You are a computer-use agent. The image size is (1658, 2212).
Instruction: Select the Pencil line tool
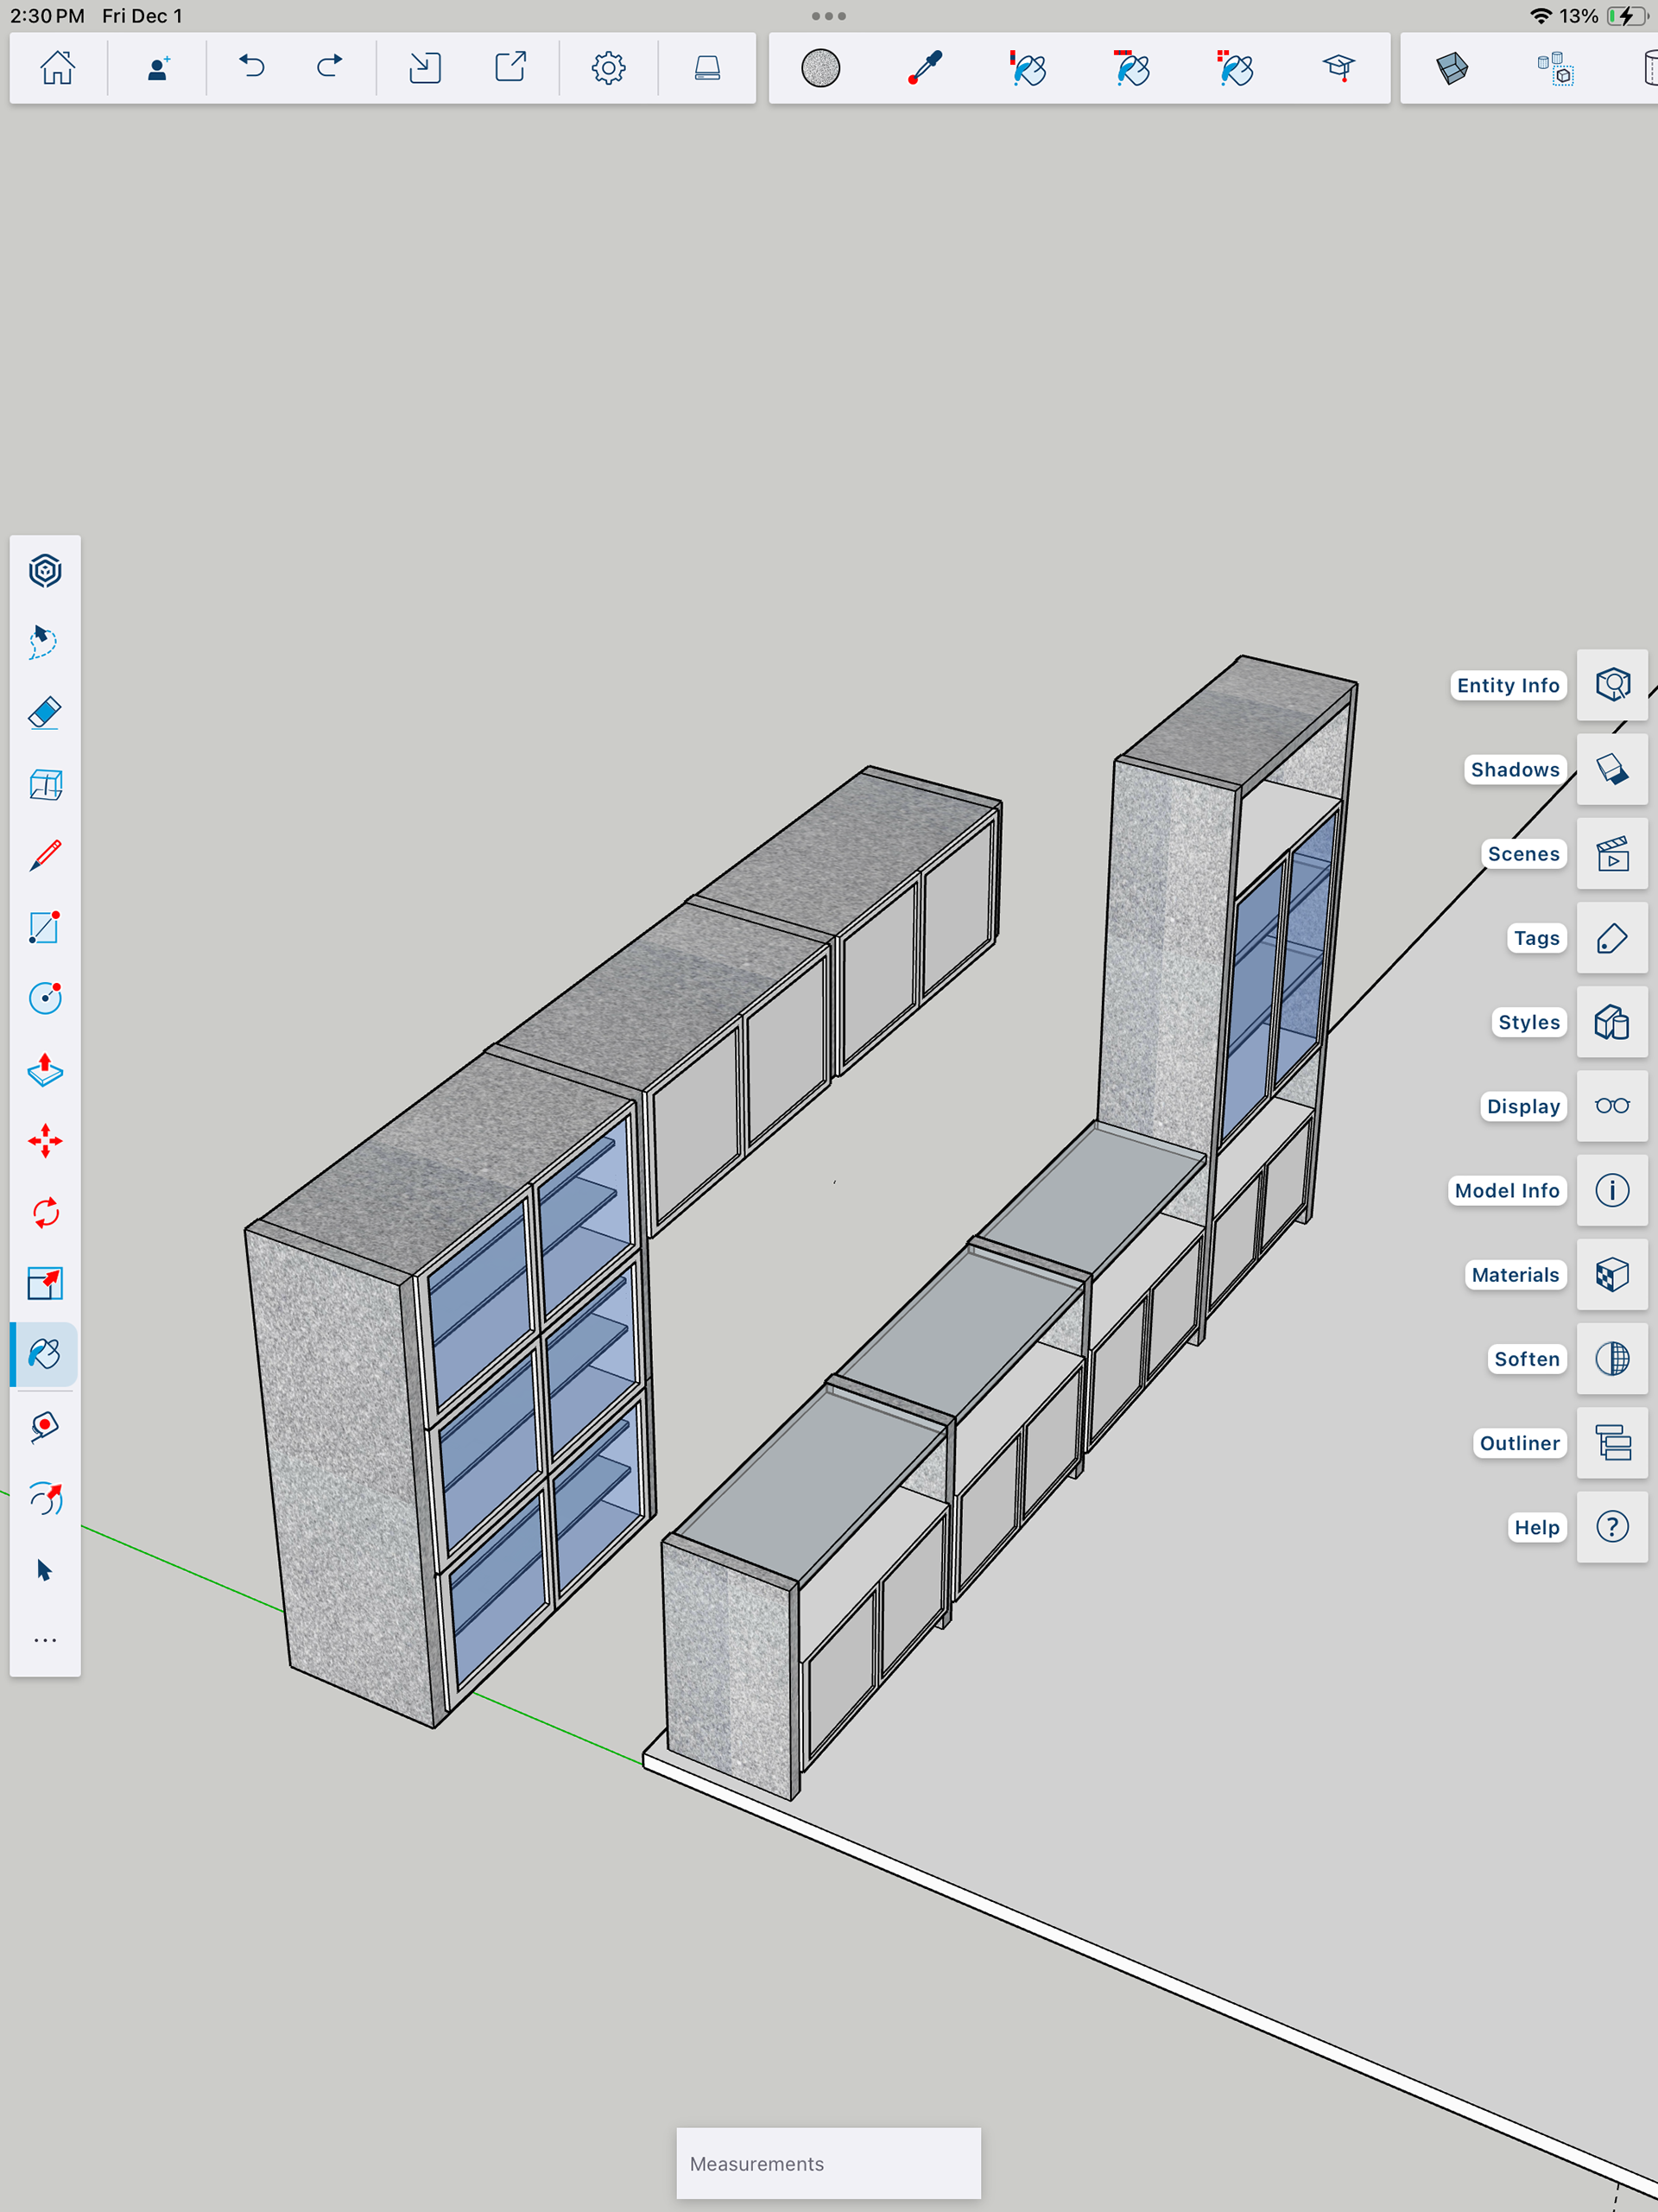tap(45, 856)
